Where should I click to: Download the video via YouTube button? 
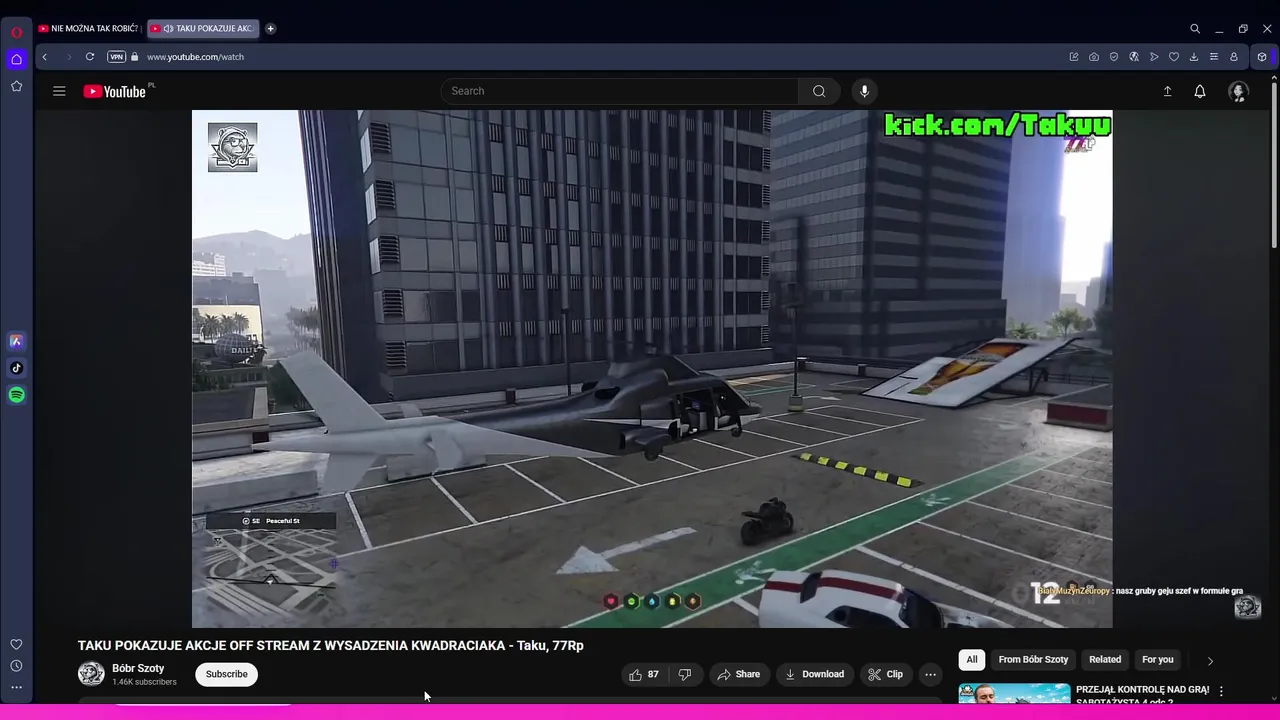point(814,674)
